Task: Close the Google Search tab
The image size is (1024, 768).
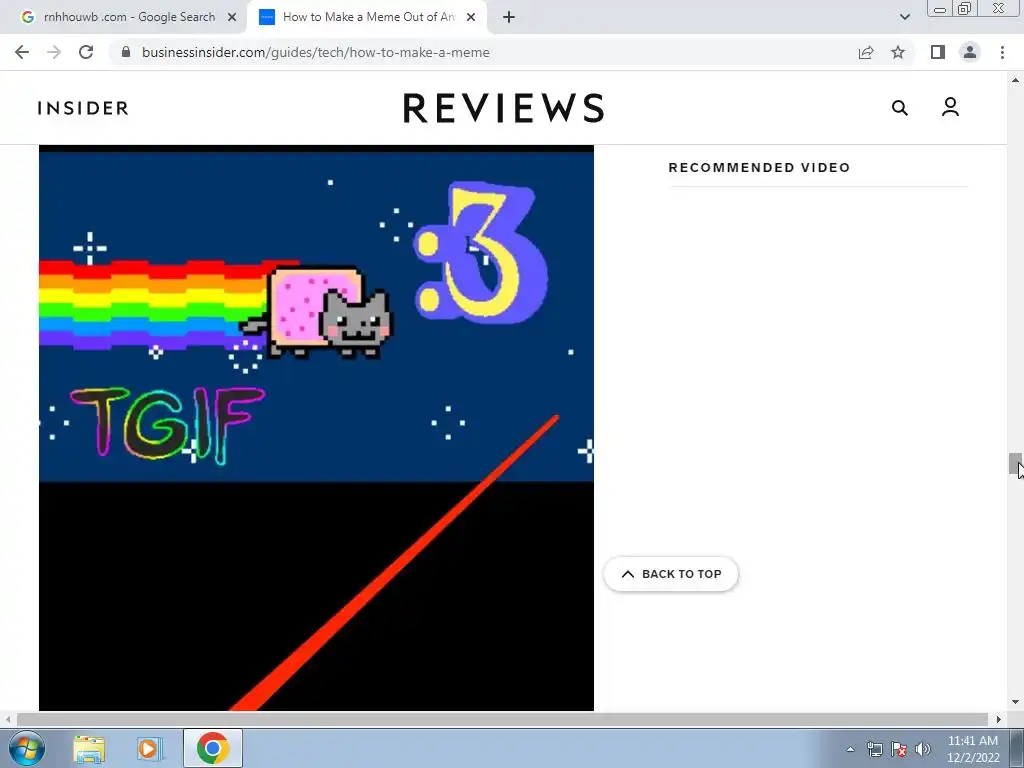Action: pos(232,17)
